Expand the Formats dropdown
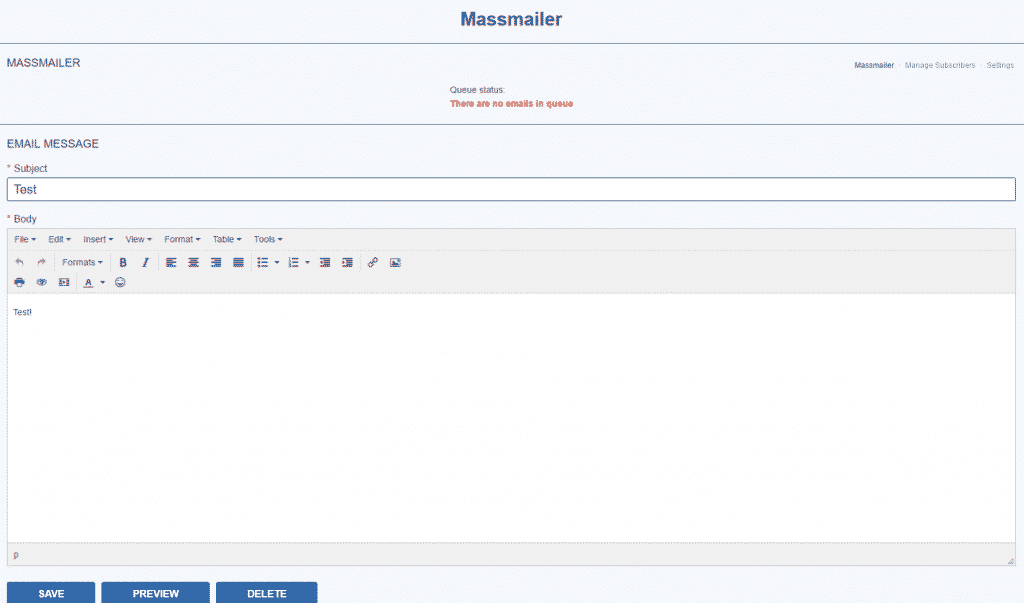Screen dimensions: 1024x603 pyautogui.click(x=82, y=263)
